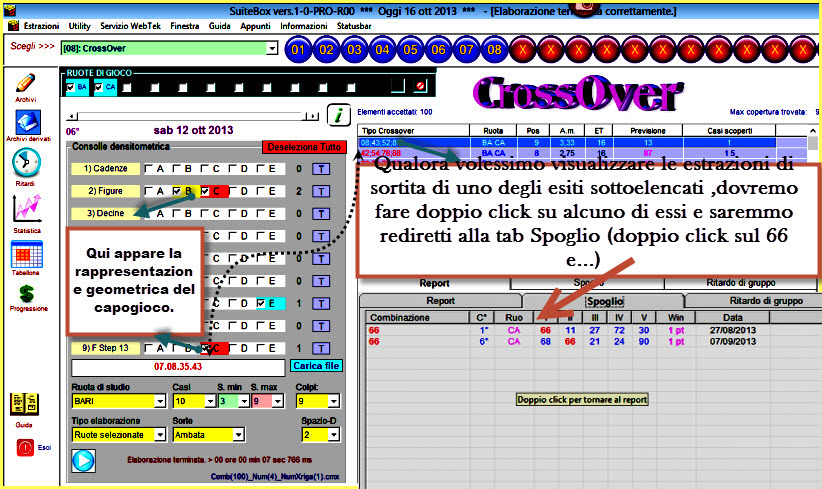
Task: Click the green info 'i' icon
Action: pyautogui.click(x=339, y=115)
